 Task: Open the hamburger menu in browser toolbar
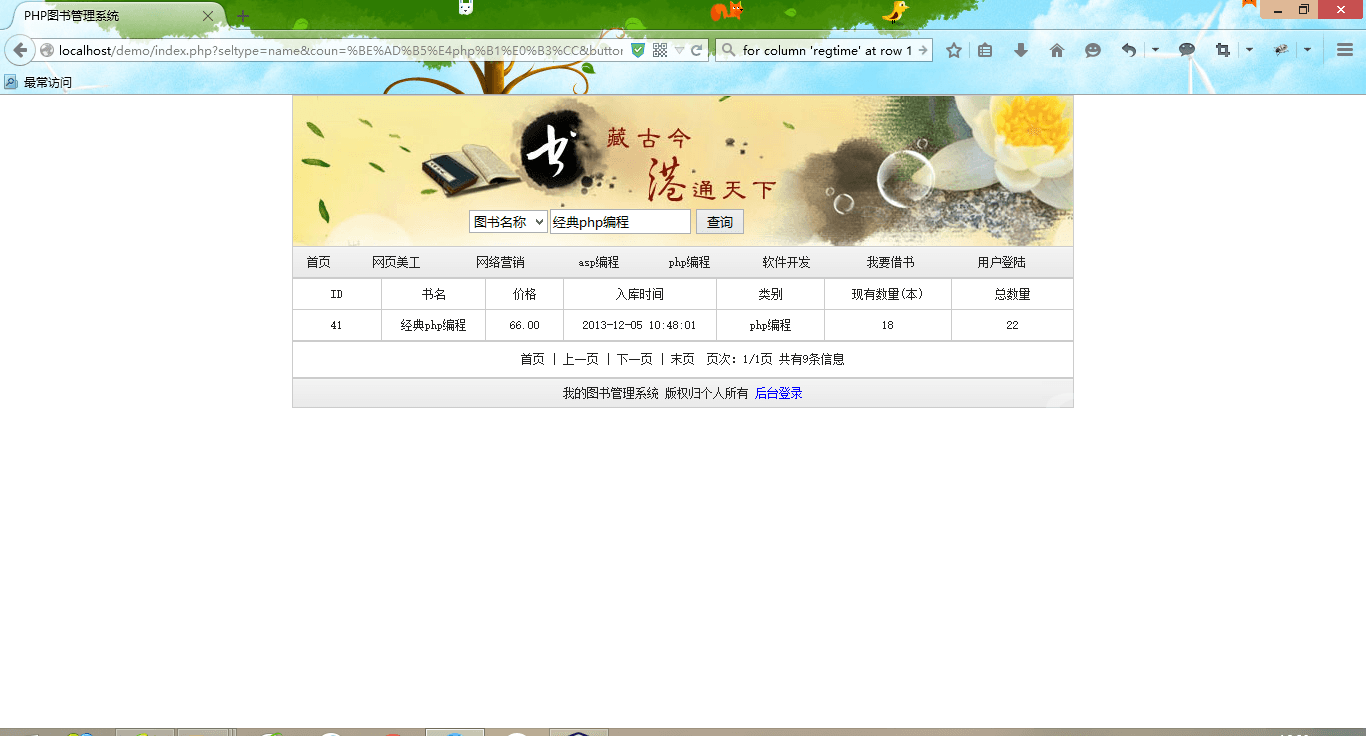tap(1344, 50)
